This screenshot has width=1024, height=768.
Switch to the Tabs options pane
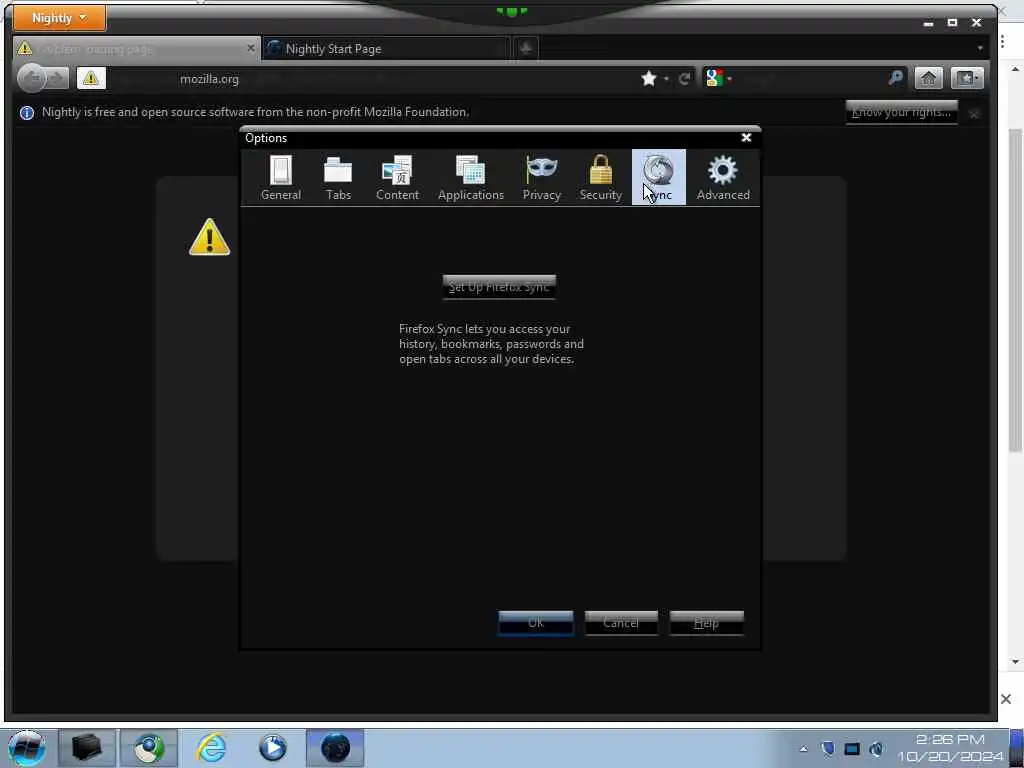tap(338, 178)
